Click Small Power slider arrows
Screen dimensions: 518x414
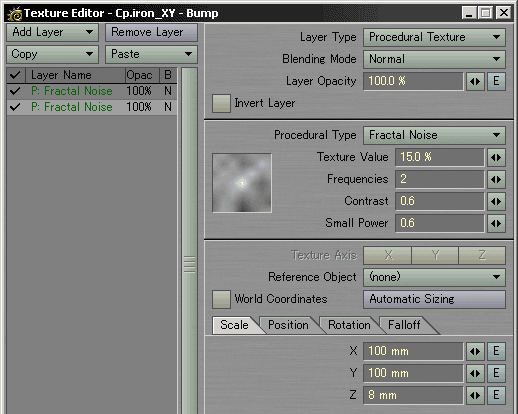(x=496, y=223)
